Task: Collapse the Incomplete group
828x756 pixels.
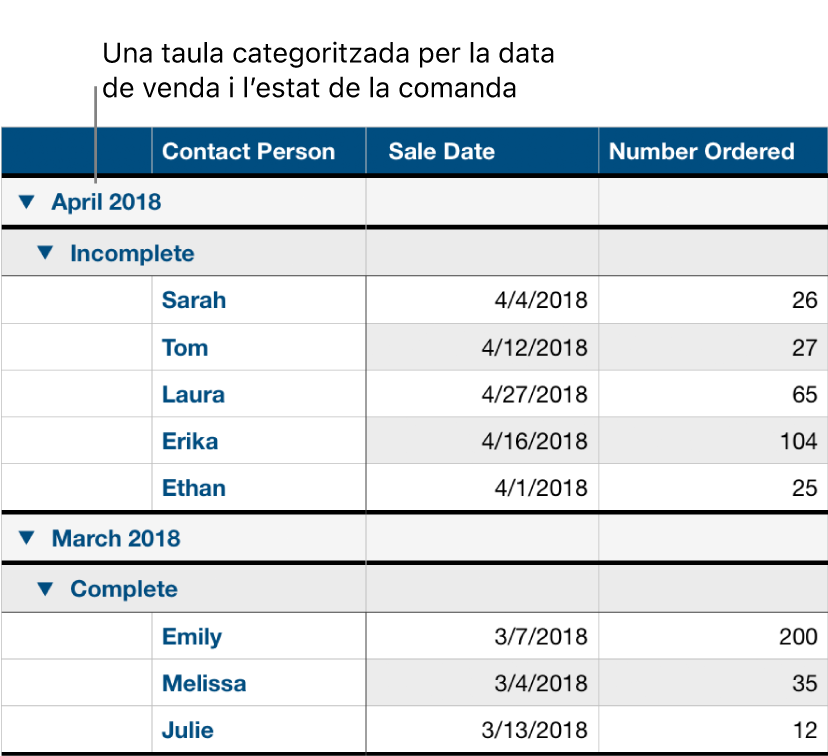Action: [44, 253]
